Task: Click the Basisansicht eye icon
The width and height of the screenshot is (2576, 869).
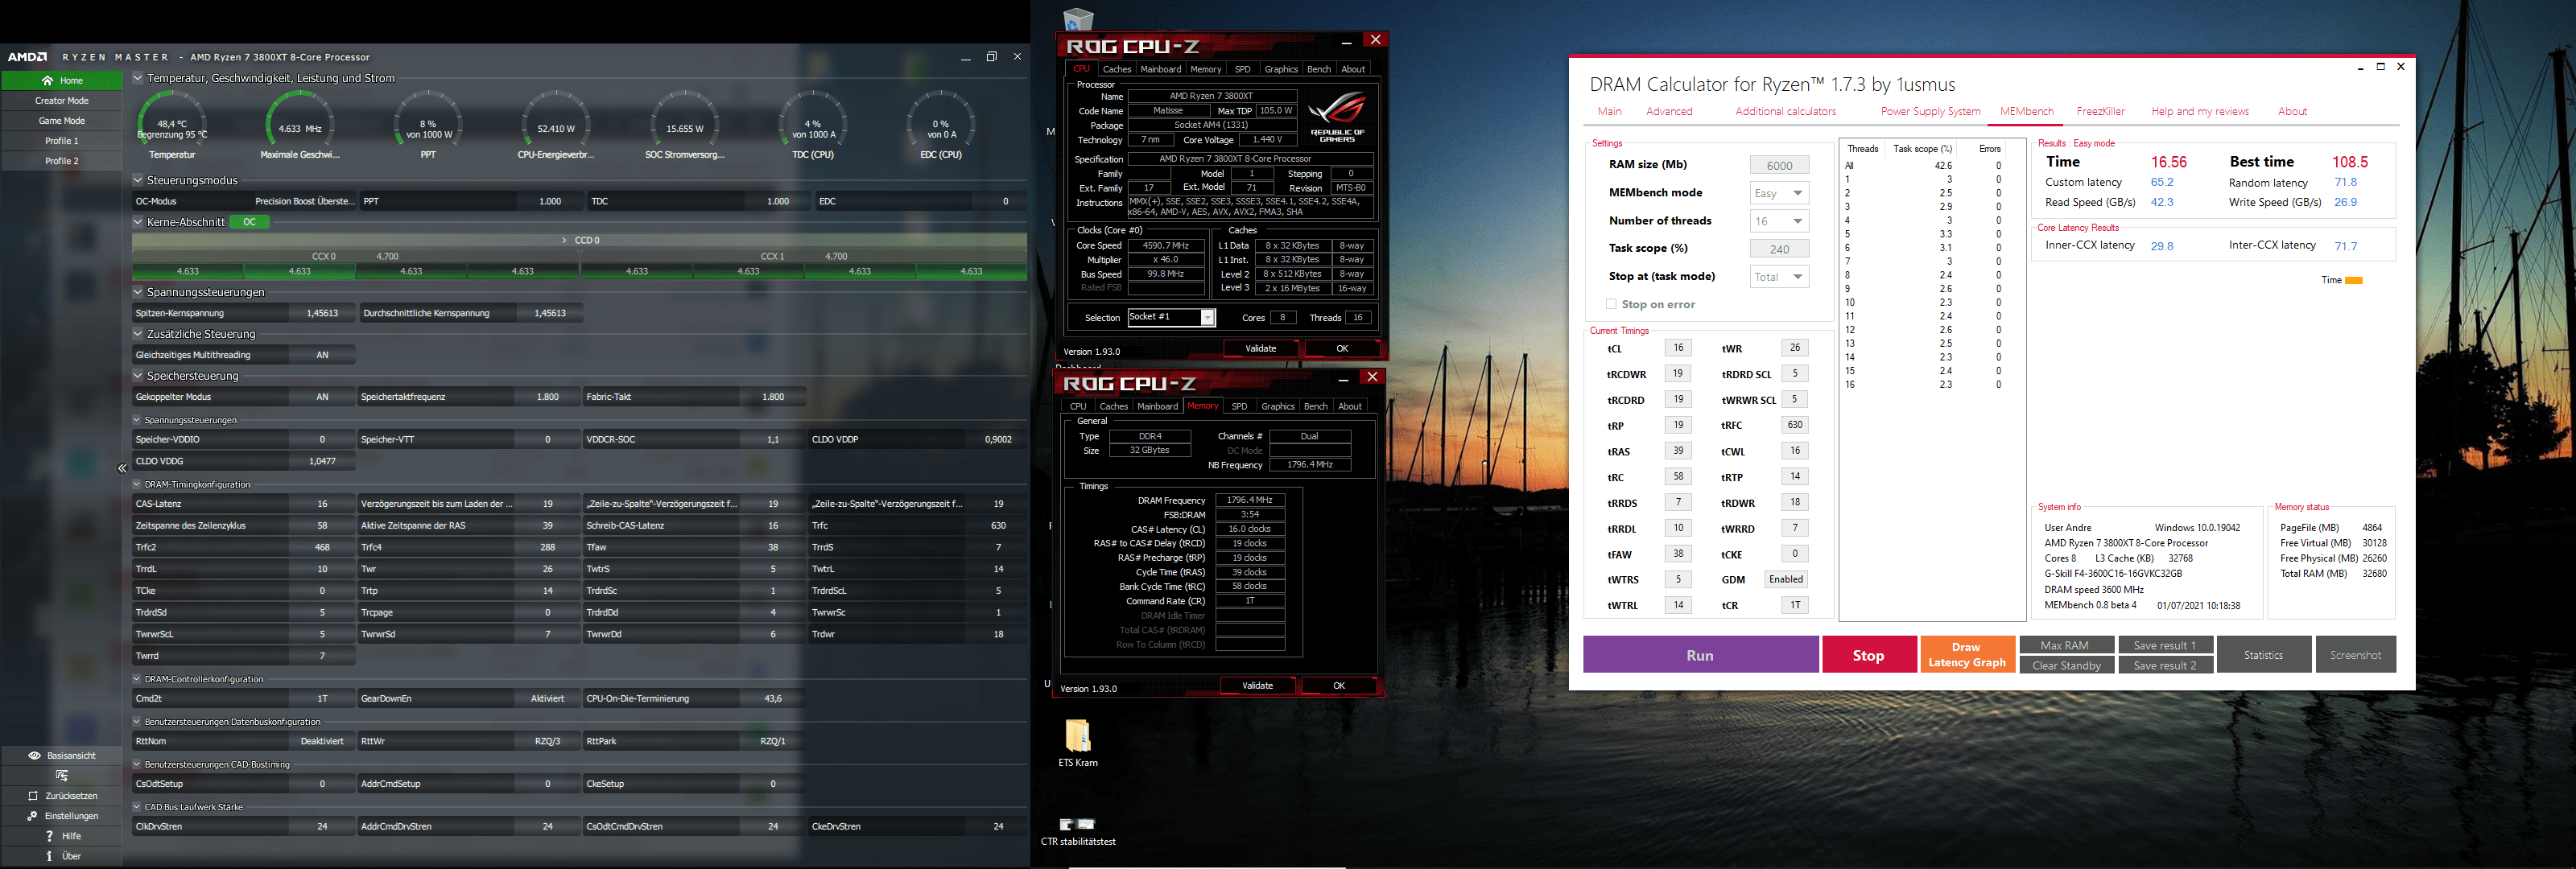Action: (34, 756)
